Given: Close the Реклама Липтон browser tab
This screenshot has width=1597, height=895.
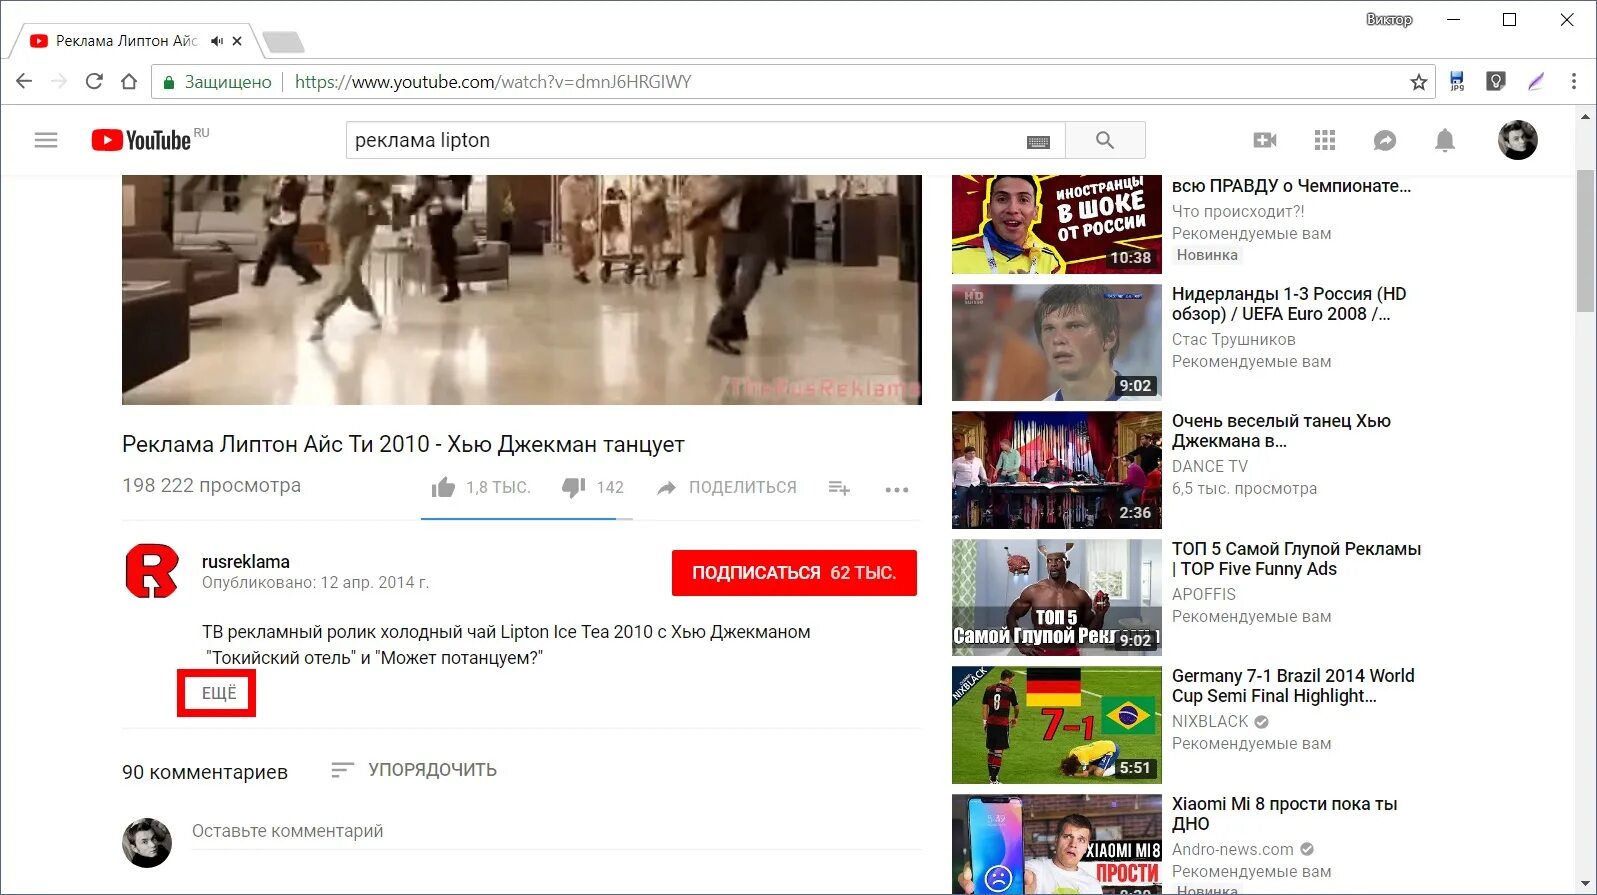Looking at the screenshot, I should pos(237,41).
